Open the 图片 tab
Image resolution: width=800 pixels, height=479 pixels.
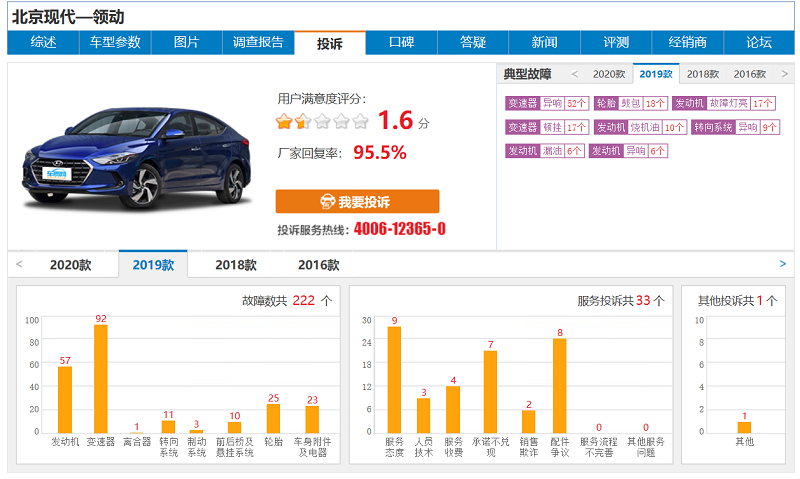187,42
